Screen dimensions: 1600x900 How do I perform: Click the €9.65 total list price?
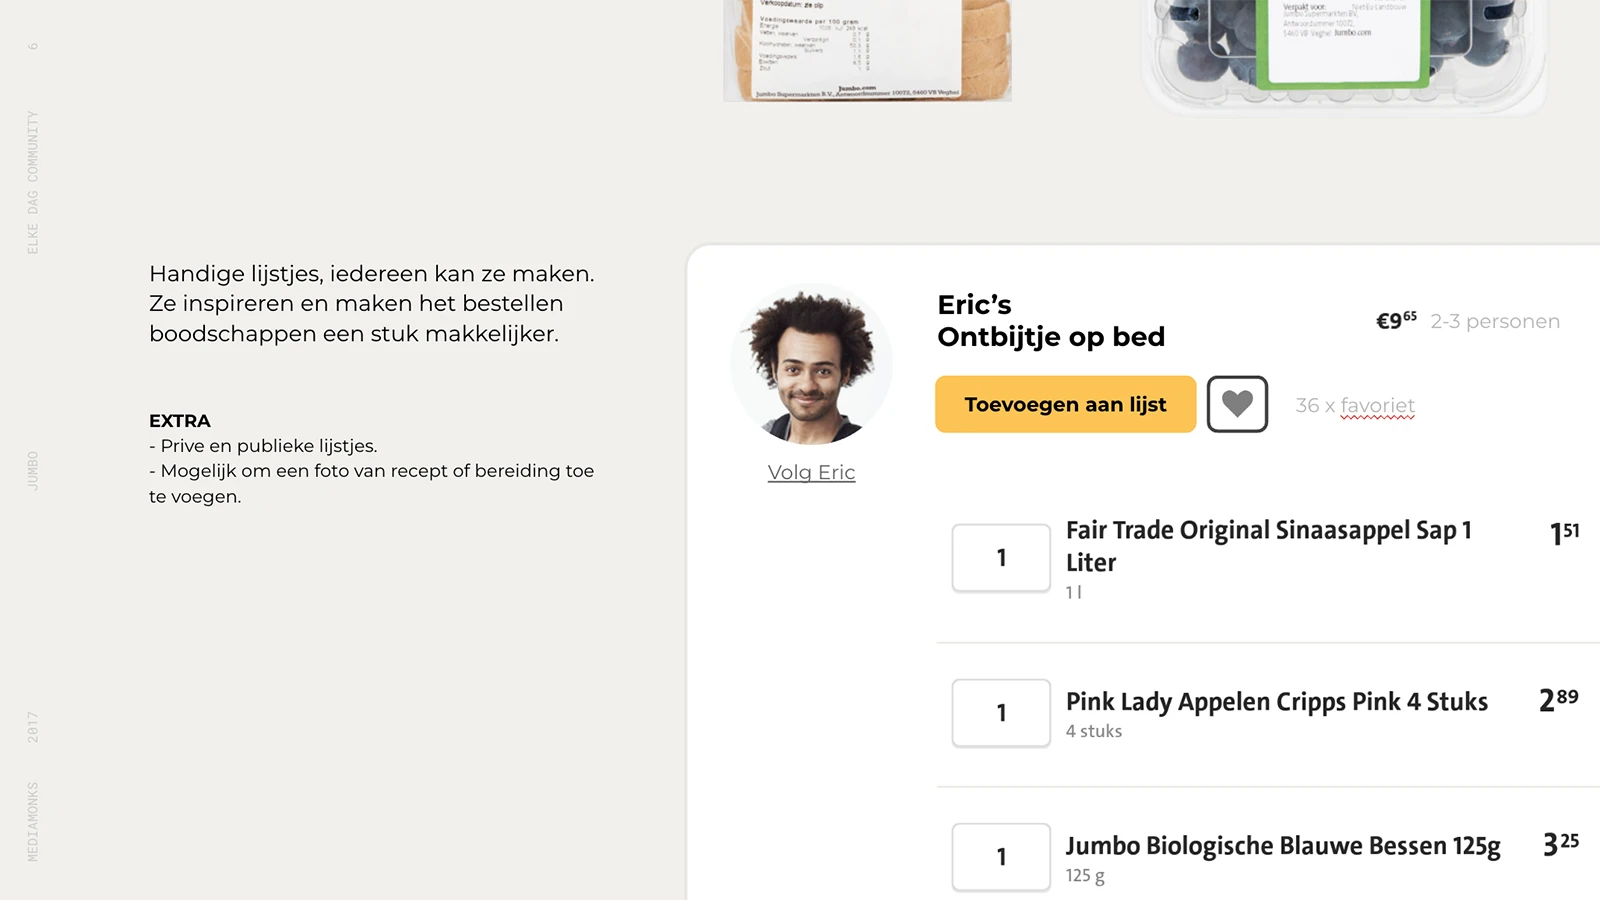(x=1396, y=321)
